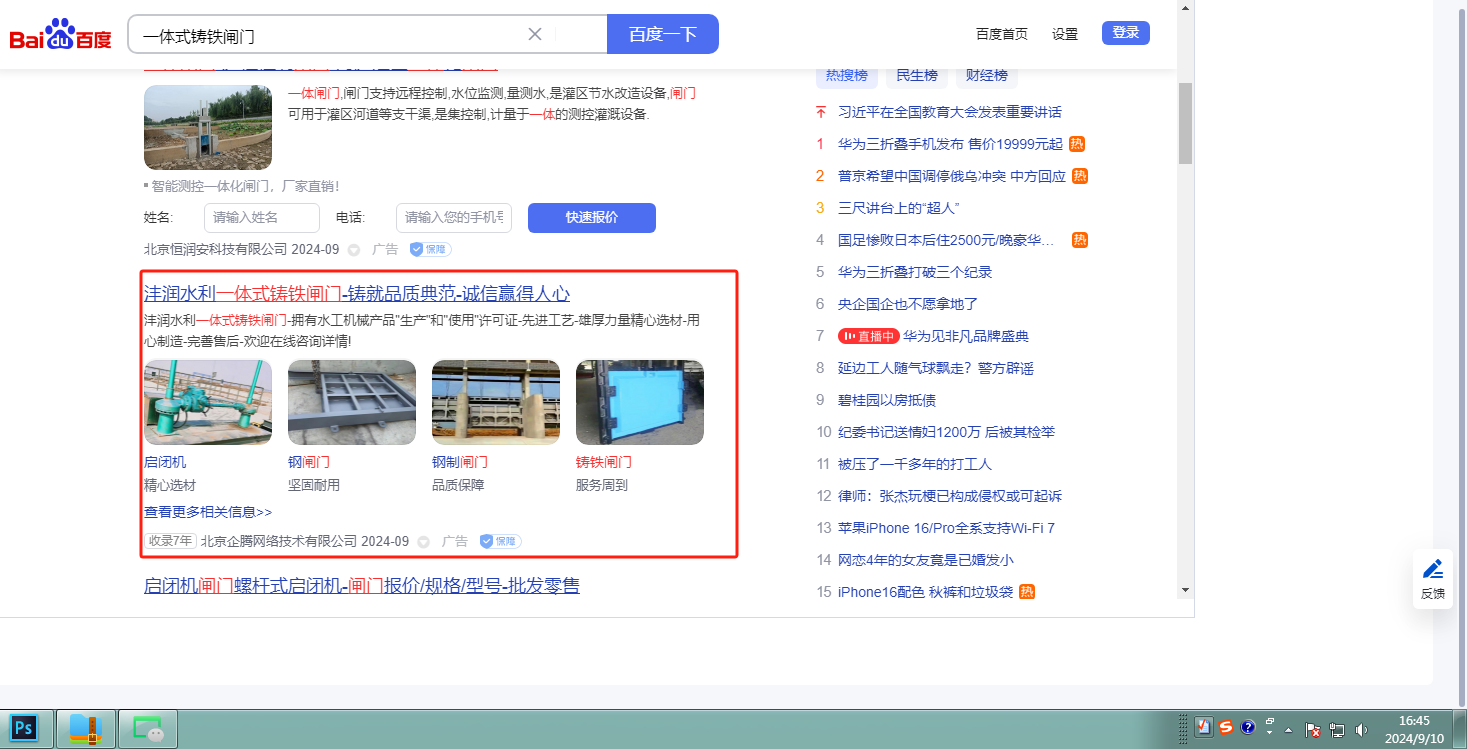The image size is (1467, 749).
Task: Open hot search 三尺讲台上的"超人"
Action: [899, 208]
